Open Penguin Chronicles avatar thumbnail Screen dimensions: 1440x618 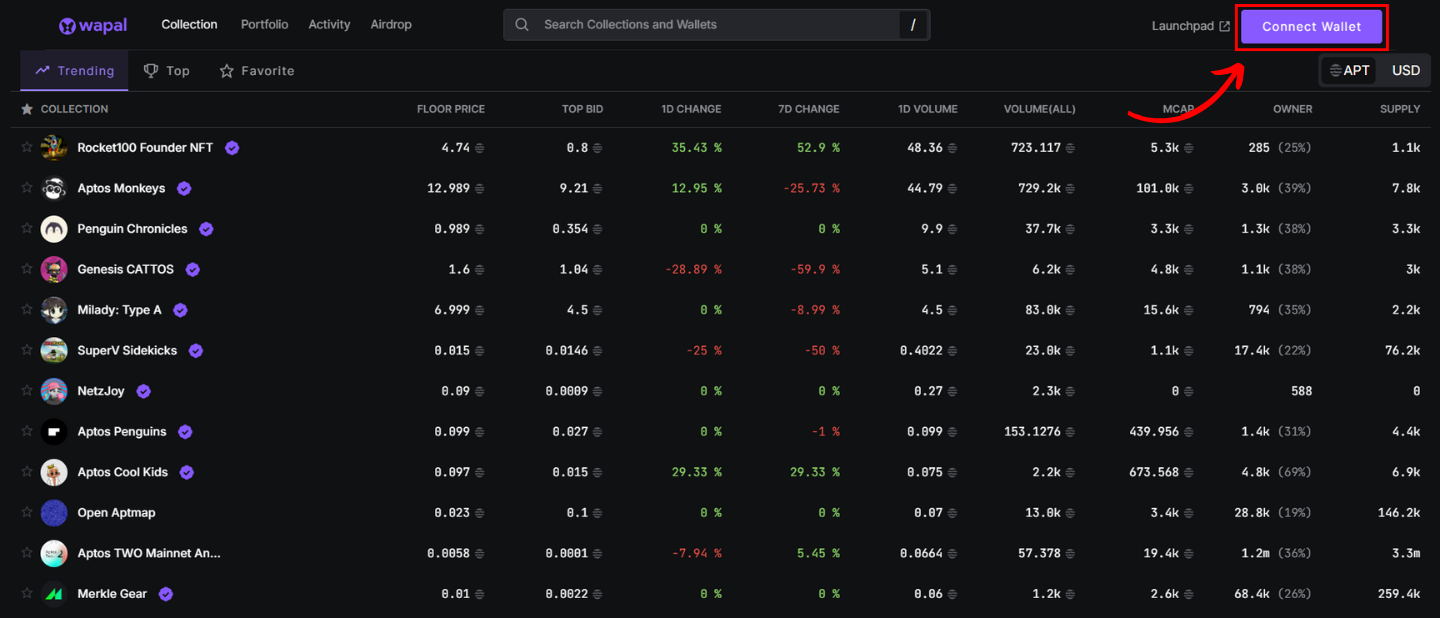coord(54,229)
